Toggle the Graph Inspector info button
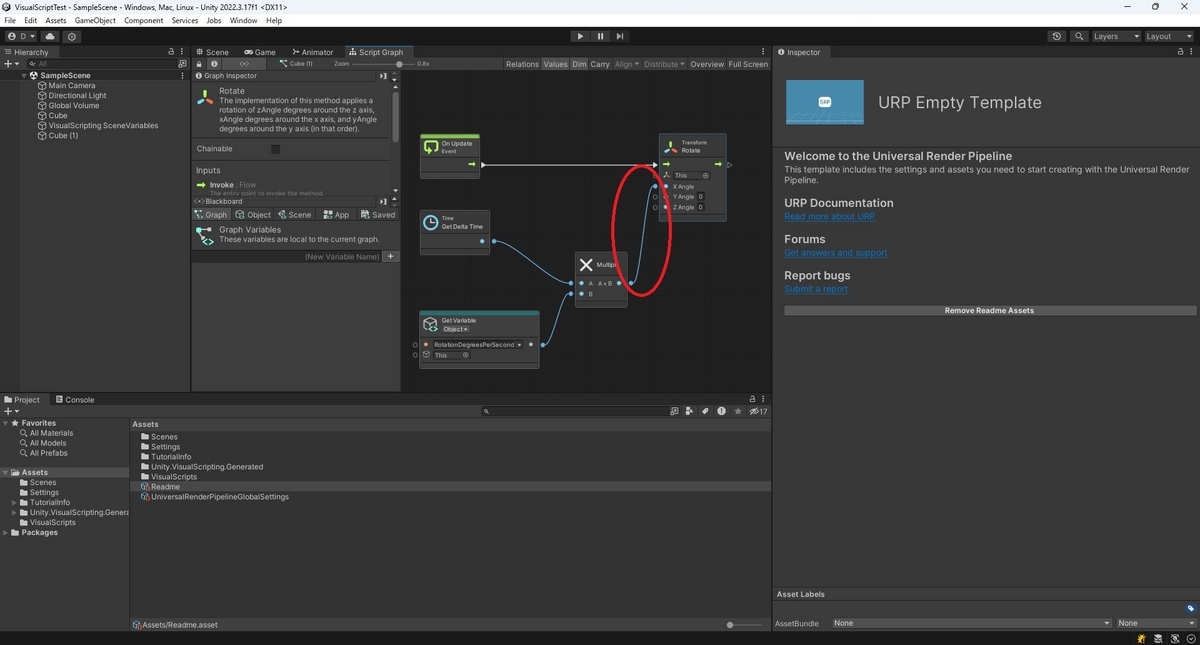1200x645 pixels. click(x=214, y=64)
